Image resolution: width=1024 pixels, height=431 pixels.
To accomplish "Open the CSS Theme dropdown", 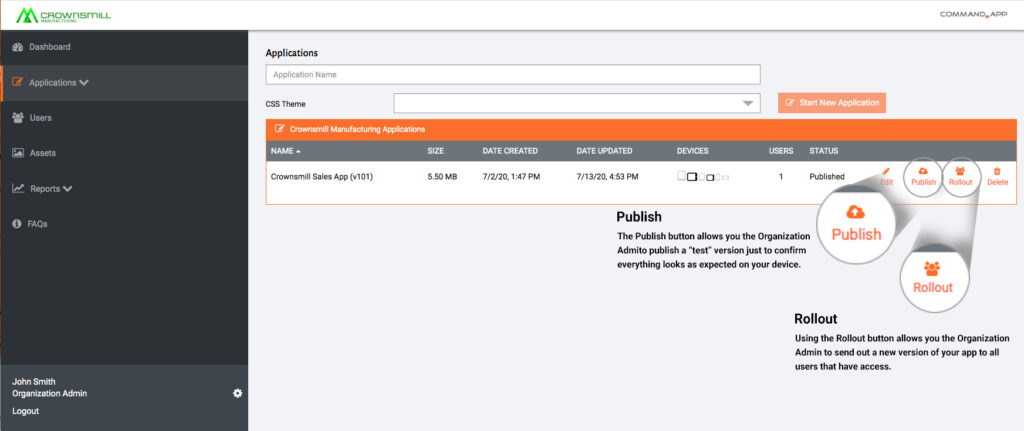I will [x=577, y=103].
